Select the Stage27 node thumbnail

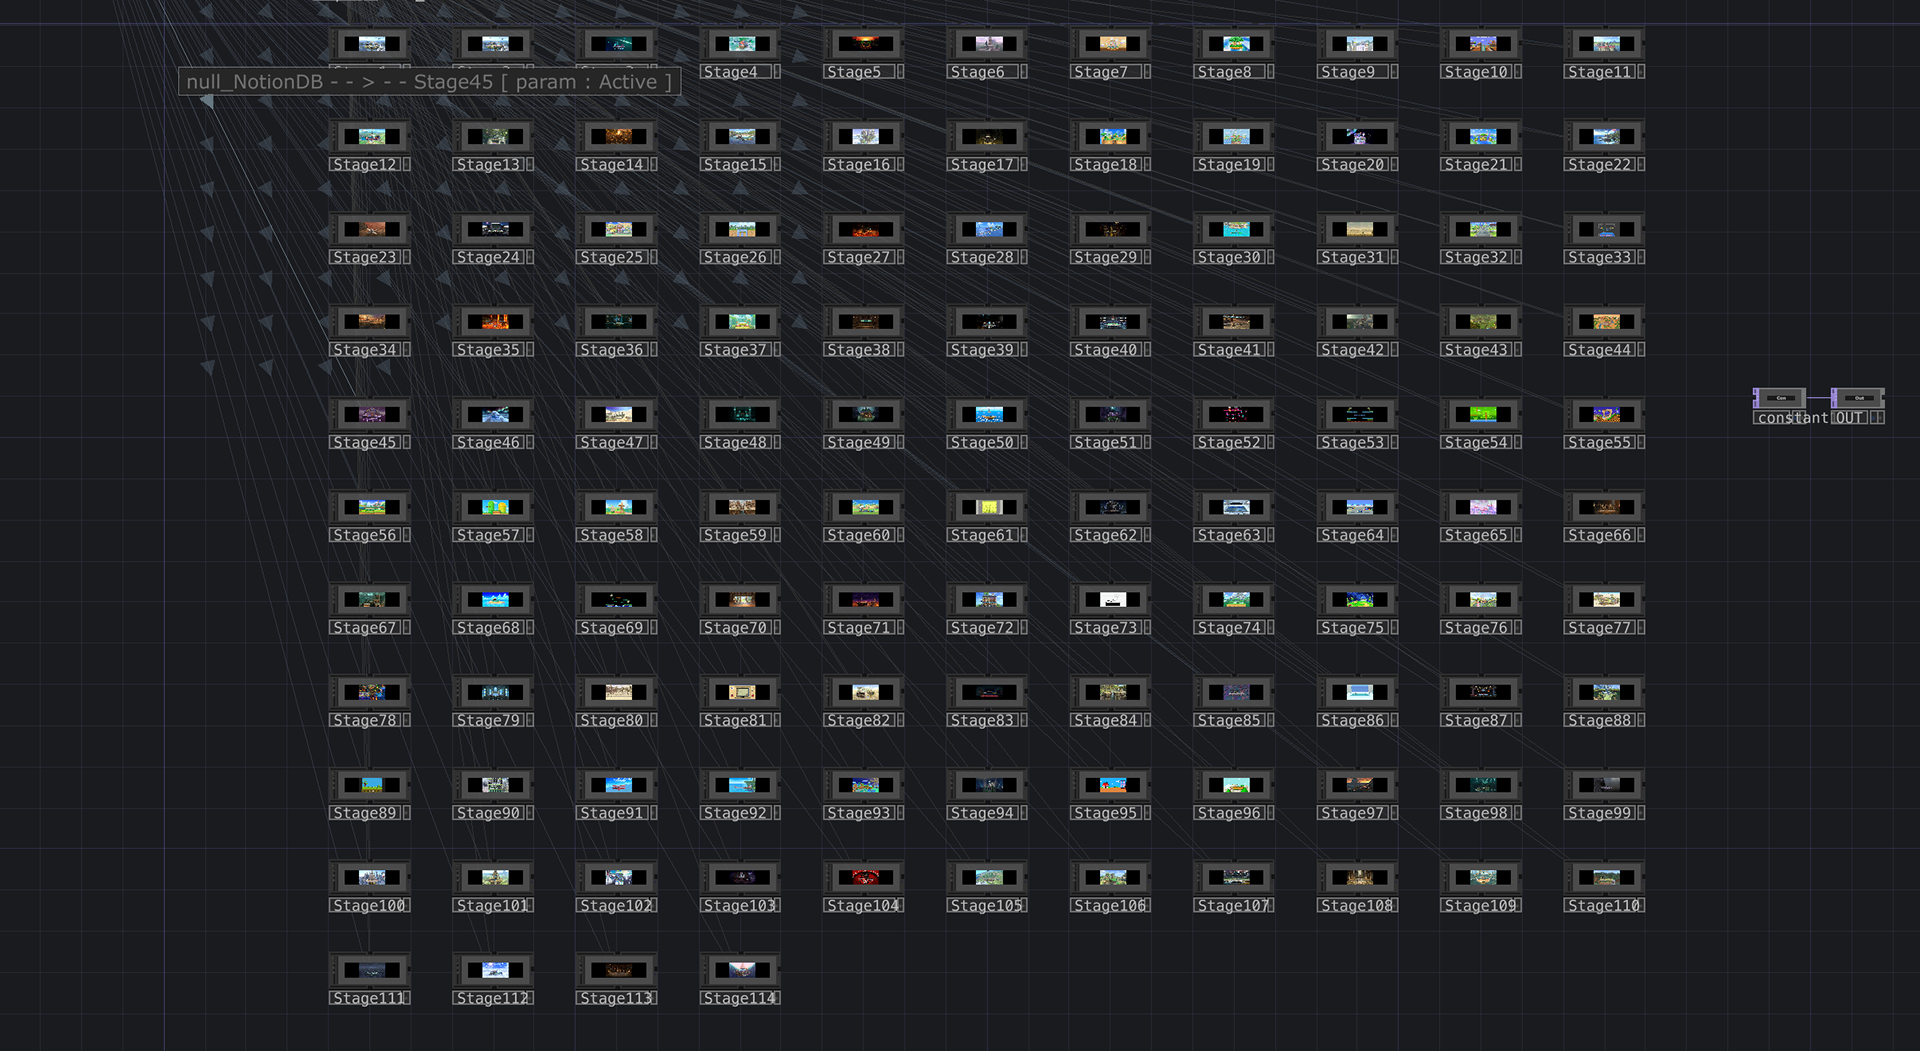click(x=865, y=229)
